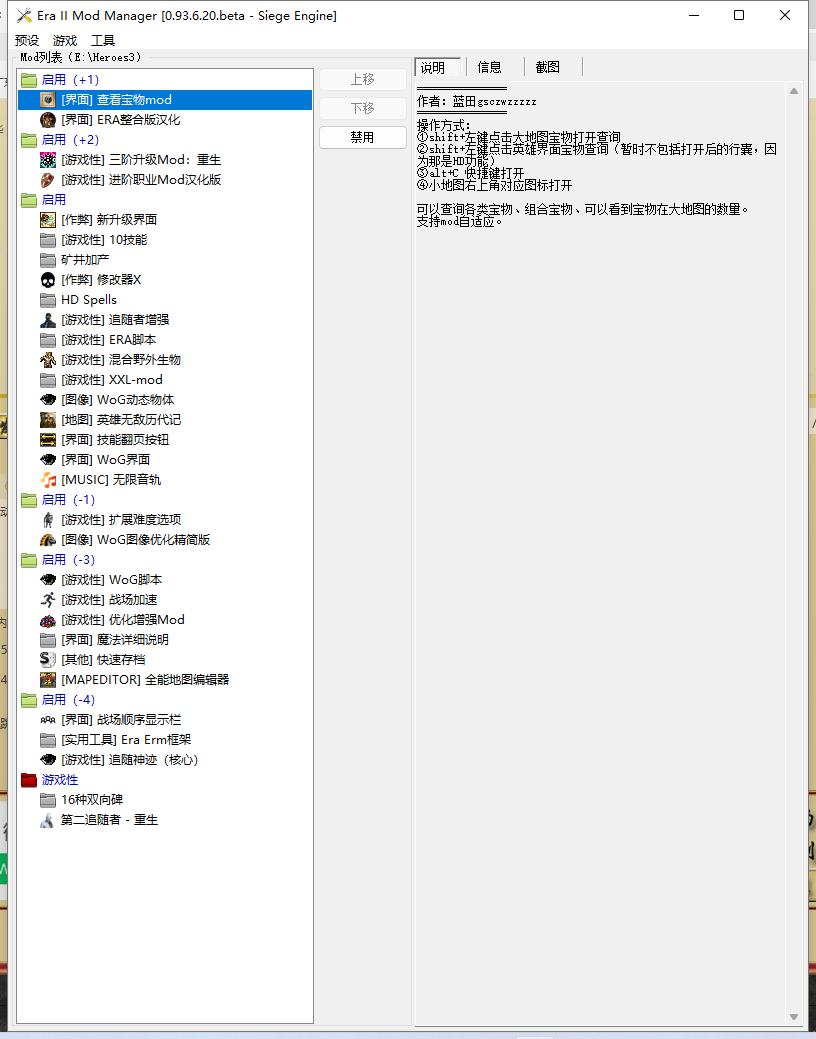Image resolution: width=816 pixels, height=1039 pixels.
Task: Select the Era Erm框架 mod row
Action: click(x=164, y=739)
